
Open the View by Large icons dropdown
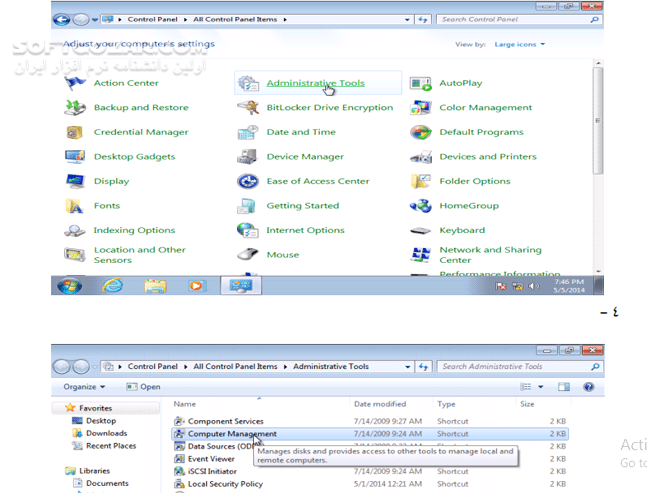click(x=519, y=44)
